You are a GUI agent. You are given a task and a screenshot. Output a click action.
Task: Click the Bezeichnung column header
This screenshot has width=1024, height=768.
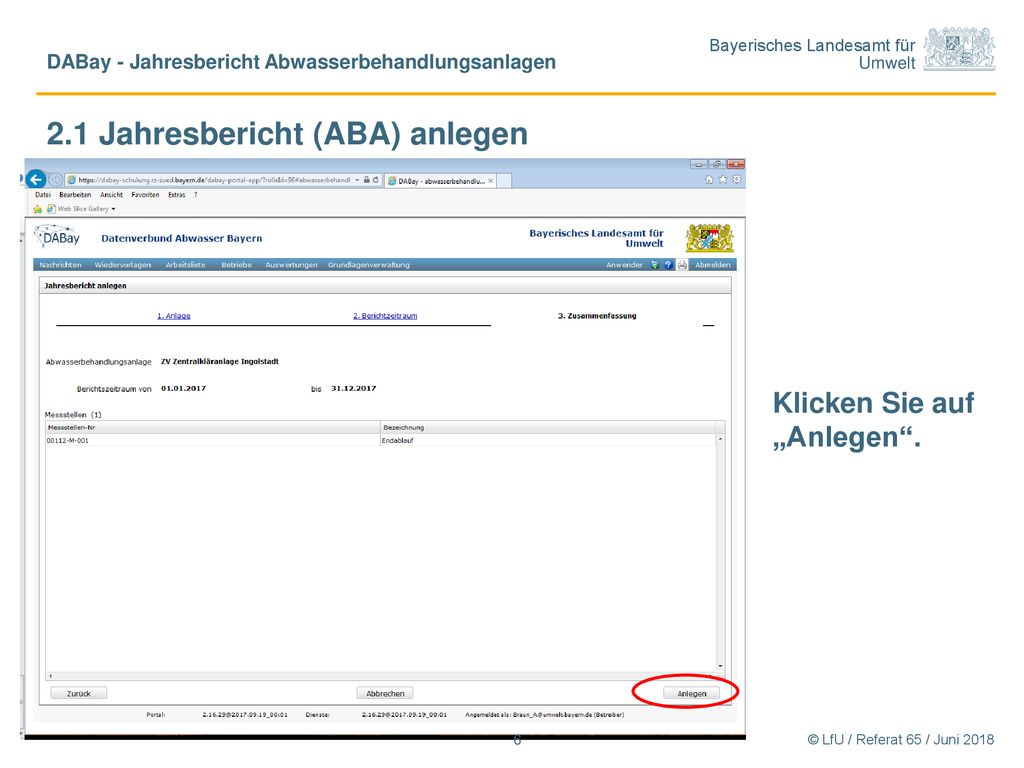548,427
